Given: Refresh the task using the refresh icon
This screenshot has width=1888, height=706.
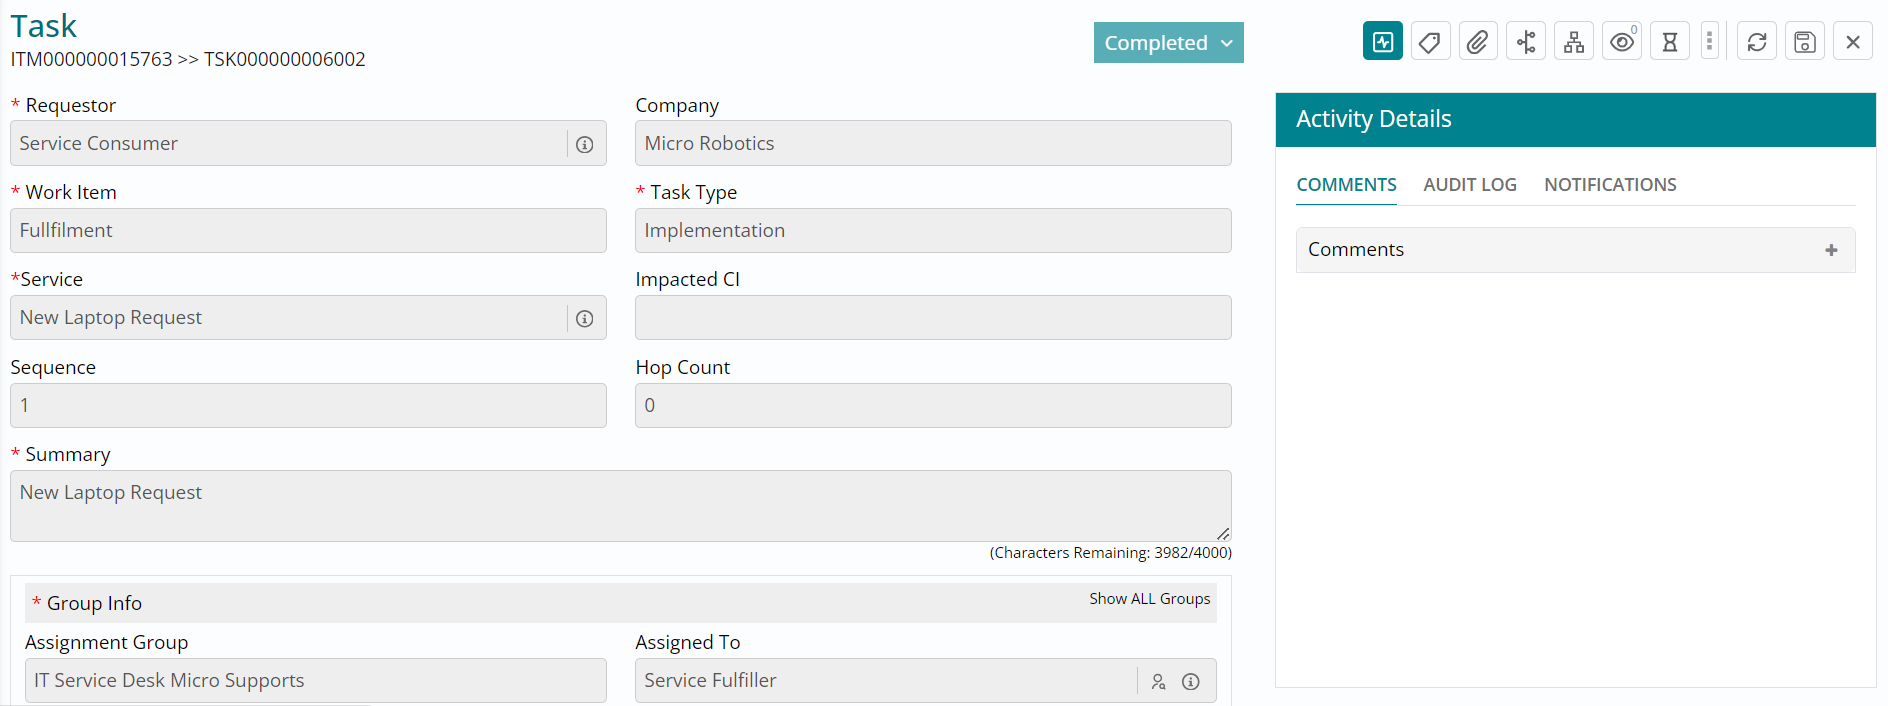Looking at the screenshot, I should coord(1757,42).
